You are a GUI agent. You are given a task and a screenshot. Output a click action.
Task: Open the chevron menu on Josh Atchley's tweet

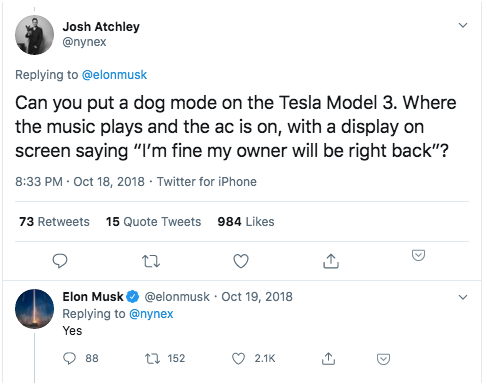[463, 25]
